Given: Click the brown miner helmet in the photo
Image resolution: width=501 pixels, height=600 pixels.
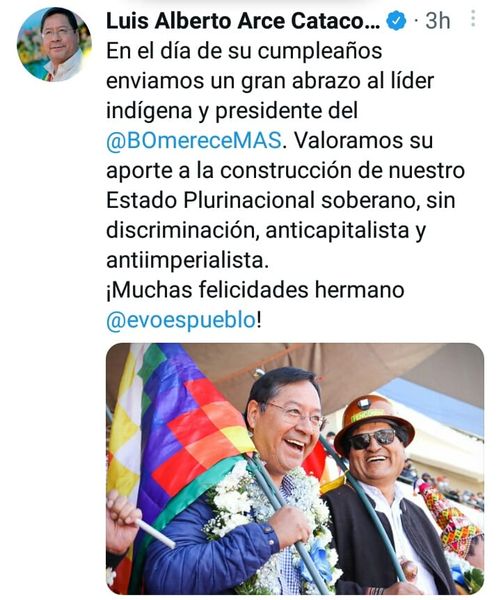Looking at the screenshot, I should click(373, 418).
